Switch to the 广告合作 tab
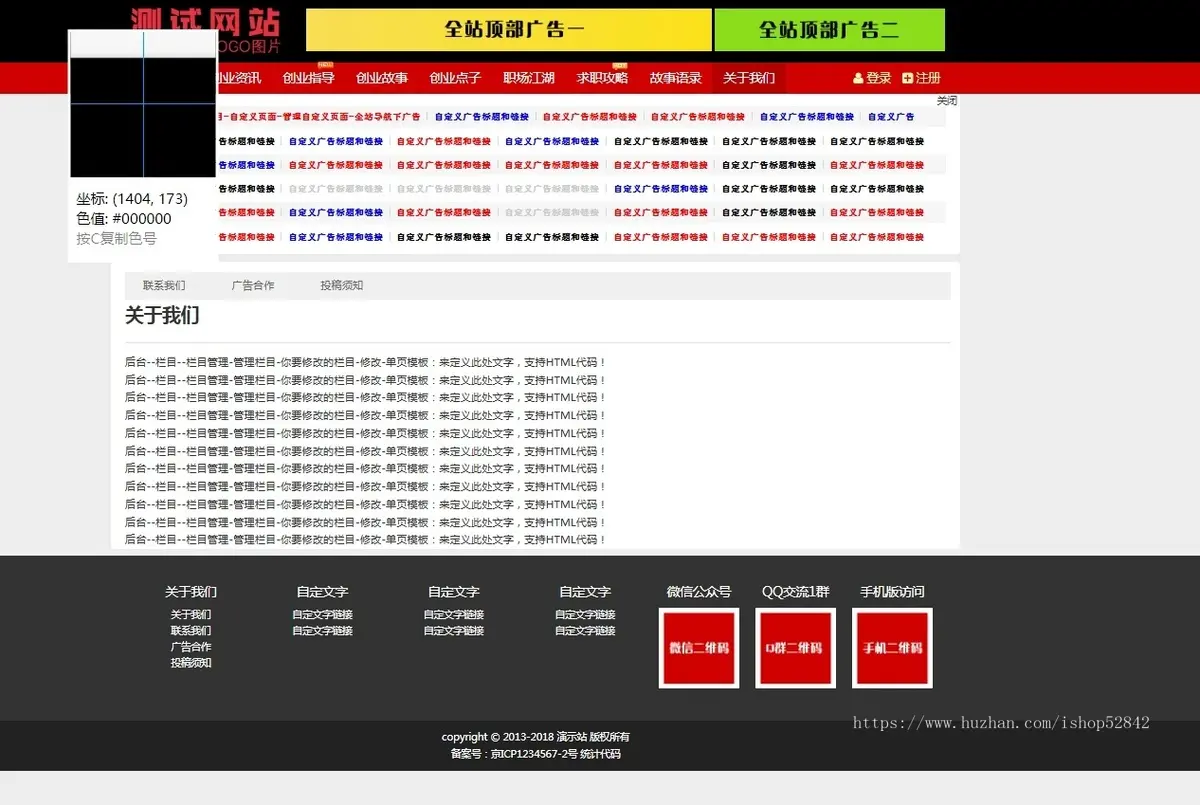 coord(253,286)
